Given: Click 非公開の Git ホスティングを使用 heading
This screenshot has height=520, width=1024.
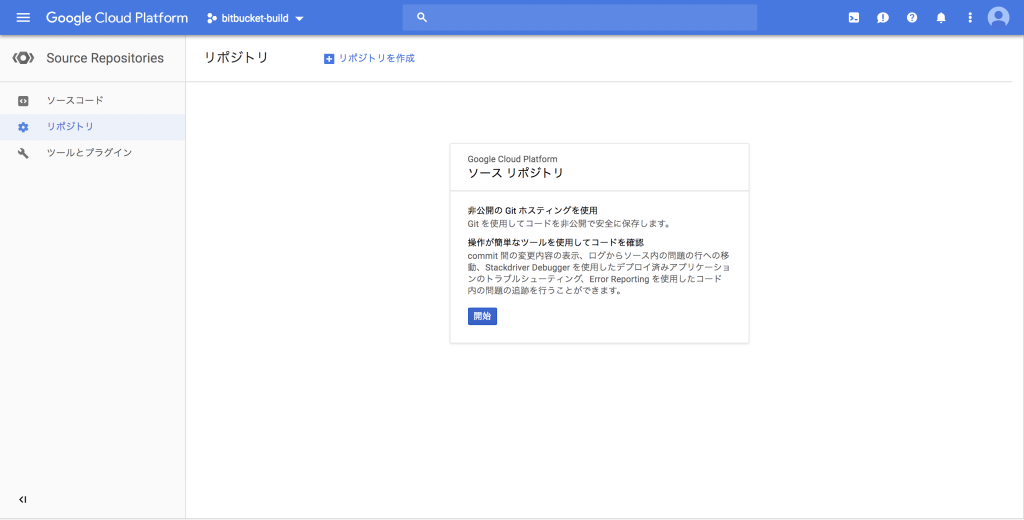Looking at the screenshot, I should point(533,210).
